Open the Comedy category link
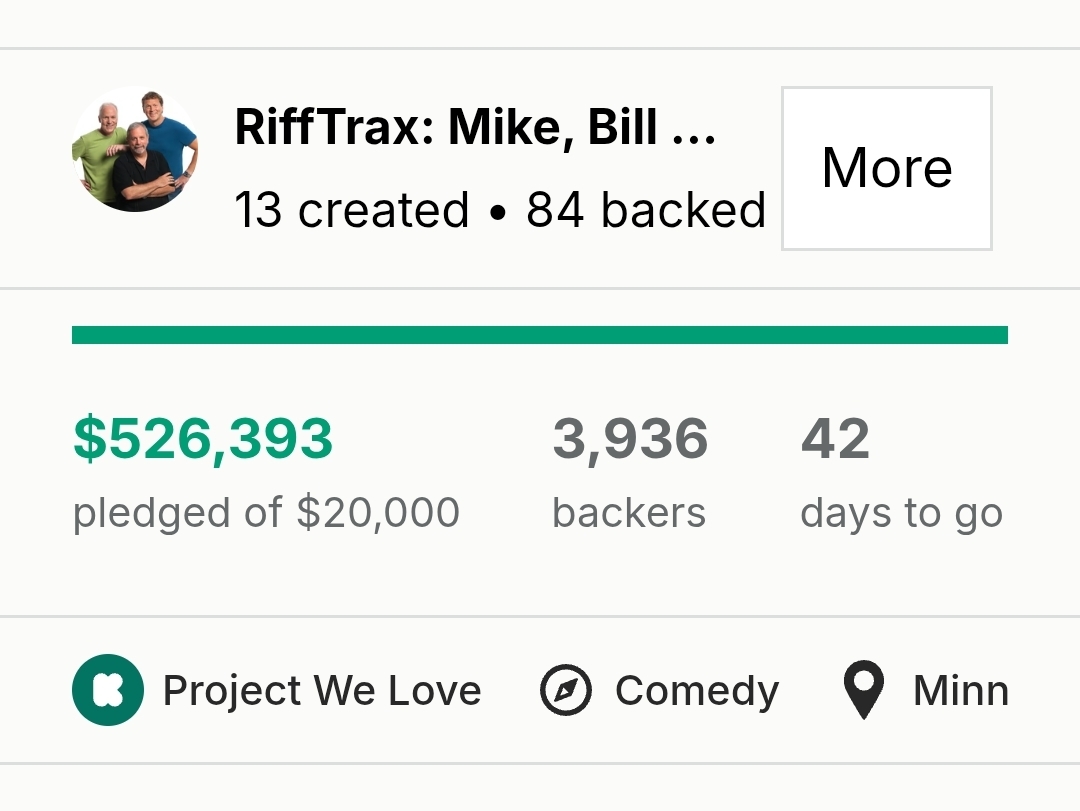The image size is (1080, 811). point(697,691)
